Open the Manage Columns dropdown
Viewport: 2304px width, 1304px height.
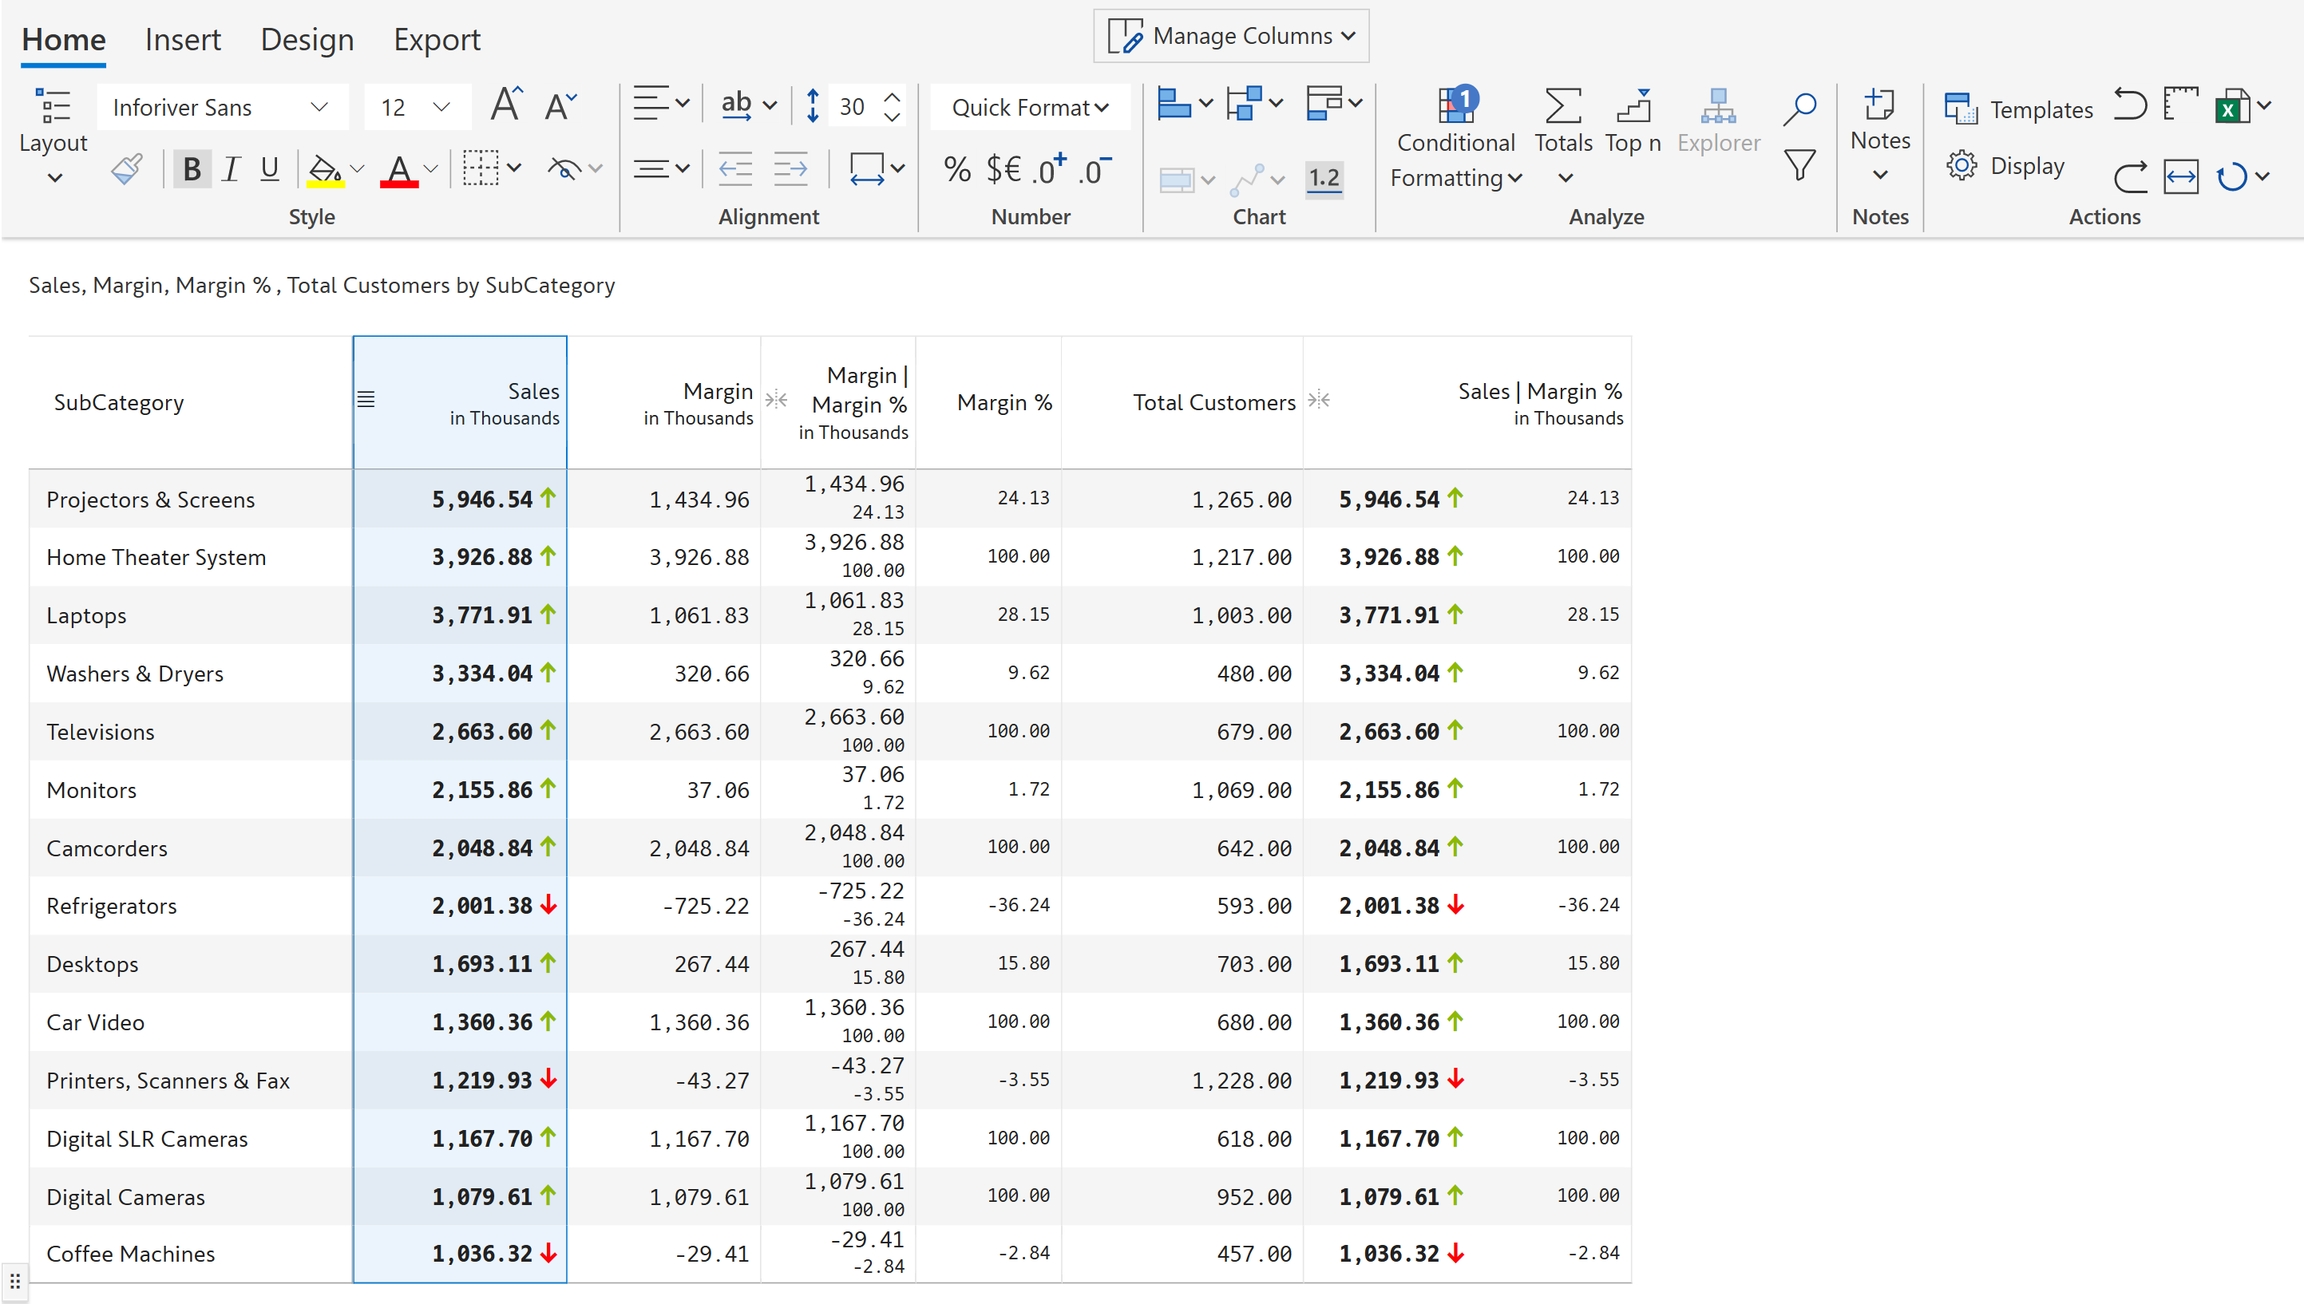point(1231,36)
